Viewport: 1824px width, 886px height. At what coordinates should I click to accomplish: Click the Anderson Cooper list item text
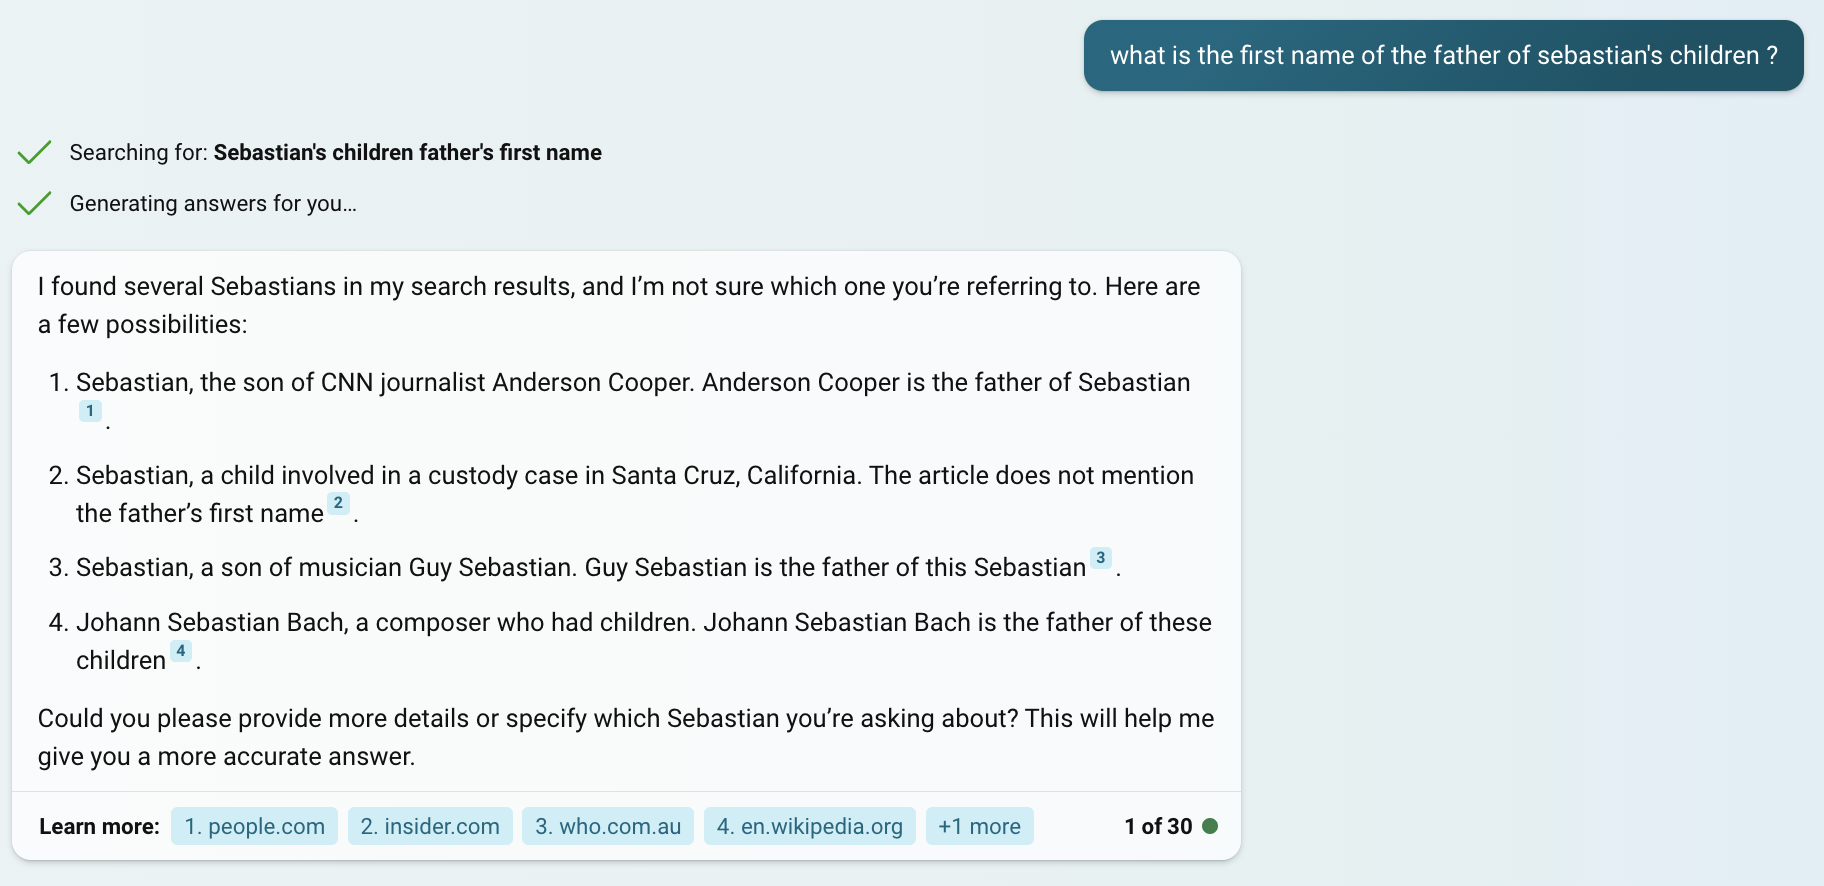633,401
